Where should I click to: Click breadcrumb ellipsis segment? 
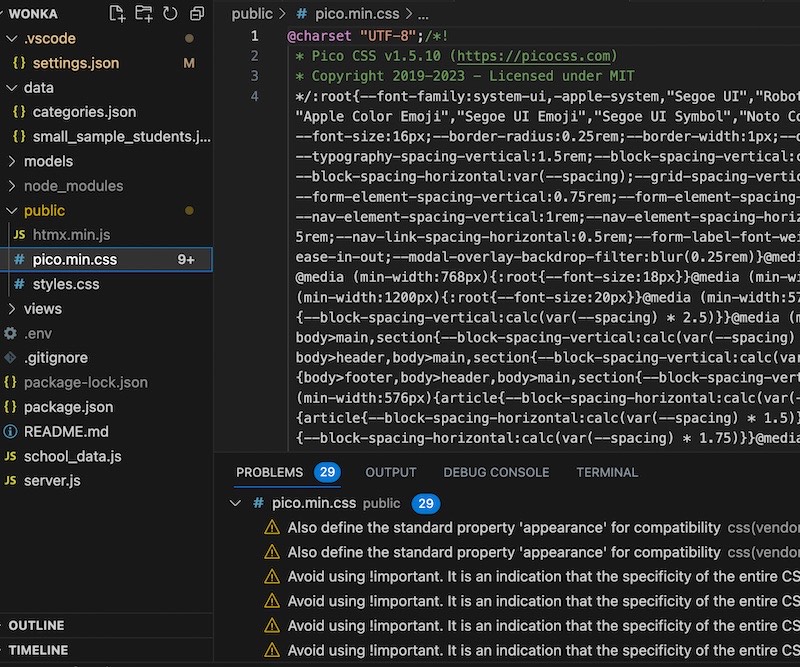(423, 15)
